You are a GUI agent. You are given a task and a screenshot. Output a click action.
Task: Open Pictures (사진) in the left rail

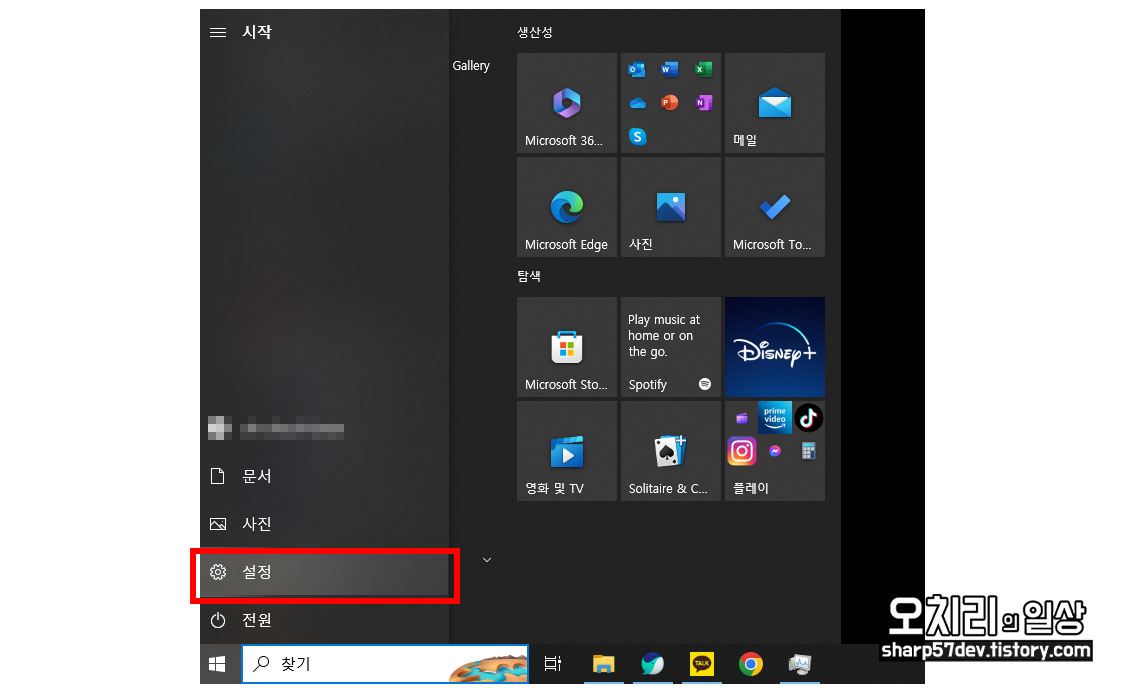click(x=325, y=524)
